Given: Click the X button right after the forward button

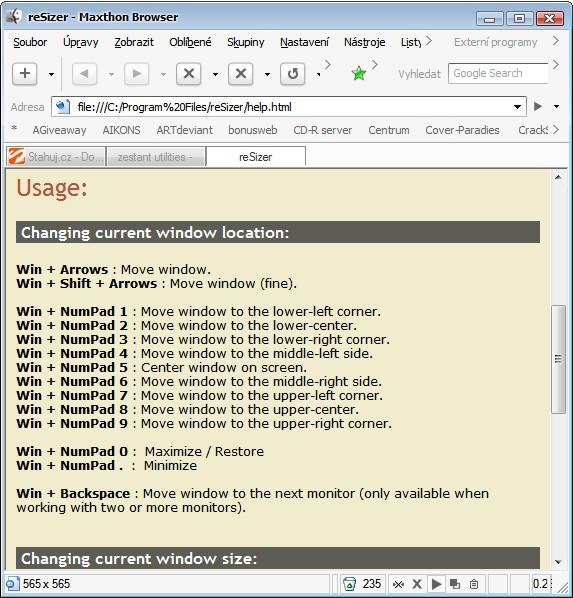Looking at the screenshot, I should click(189, 73).
